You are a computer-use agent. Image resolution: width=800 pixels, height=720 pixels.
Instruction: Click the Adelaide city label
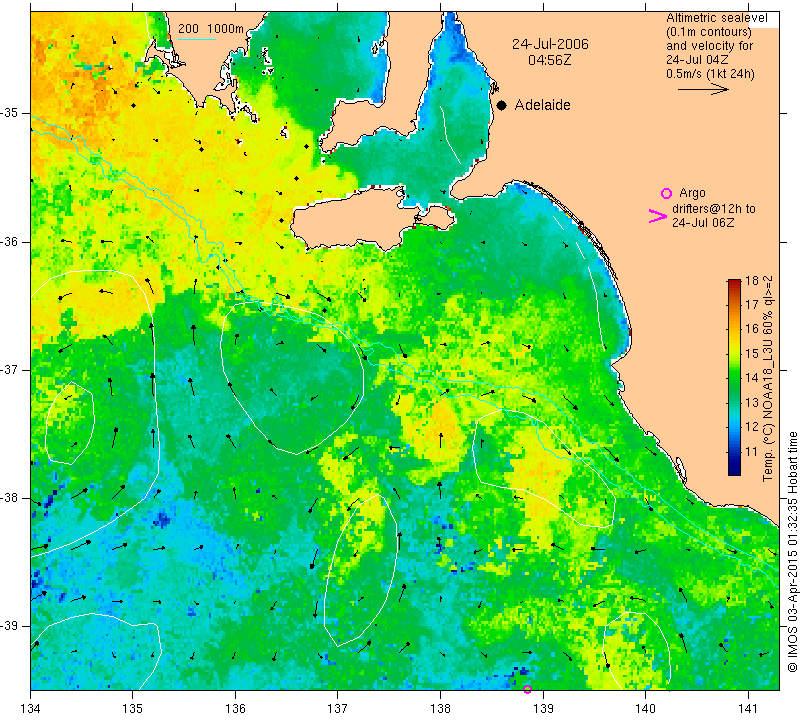(542, 105)
